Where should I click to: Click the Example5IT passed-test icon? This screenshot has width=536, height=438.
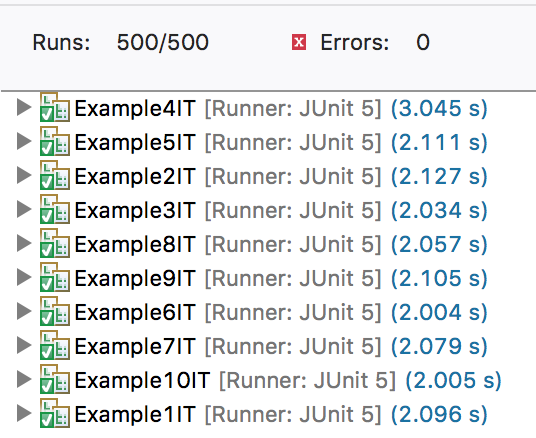tap(55, 141)
